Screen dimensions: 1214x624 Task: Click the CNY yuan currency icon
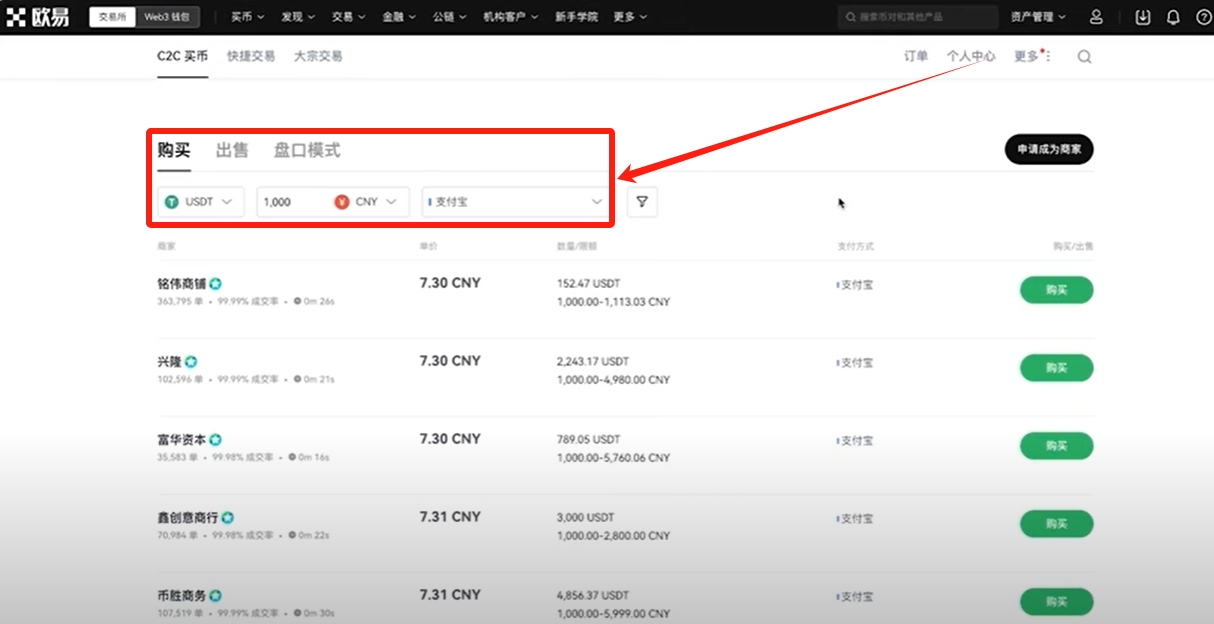click(342, 202)
